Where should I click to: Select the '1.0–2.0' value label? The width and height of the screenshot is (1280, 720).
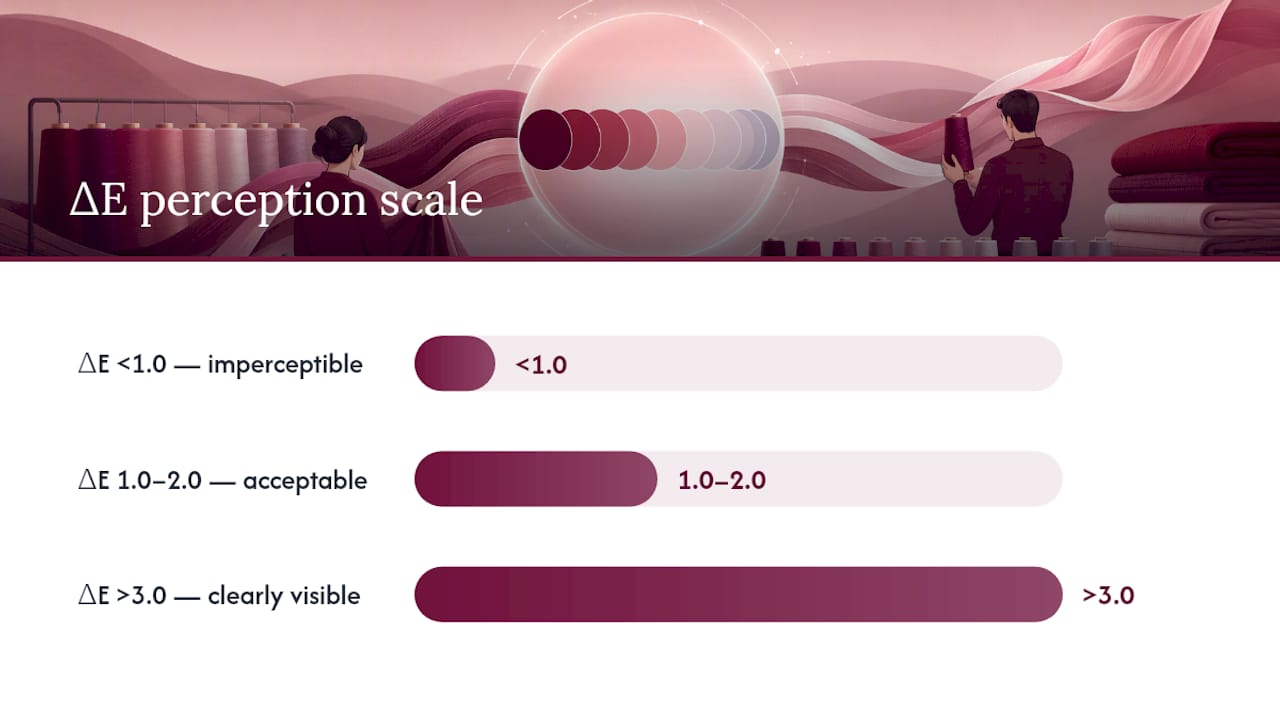(722, 480)
